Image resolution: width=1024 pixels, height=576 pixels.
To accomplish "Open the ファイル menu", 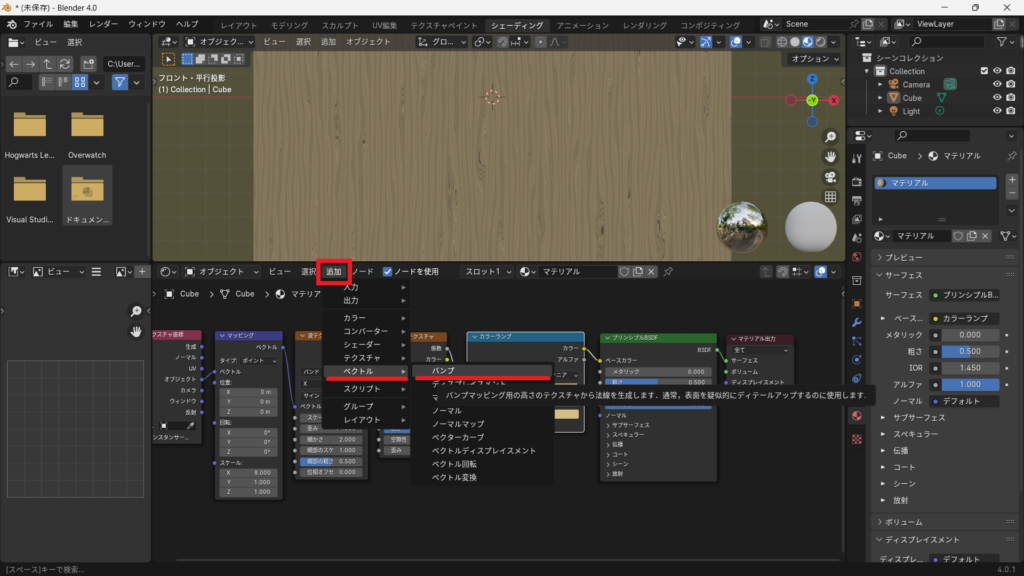I will tap(38, 24).
